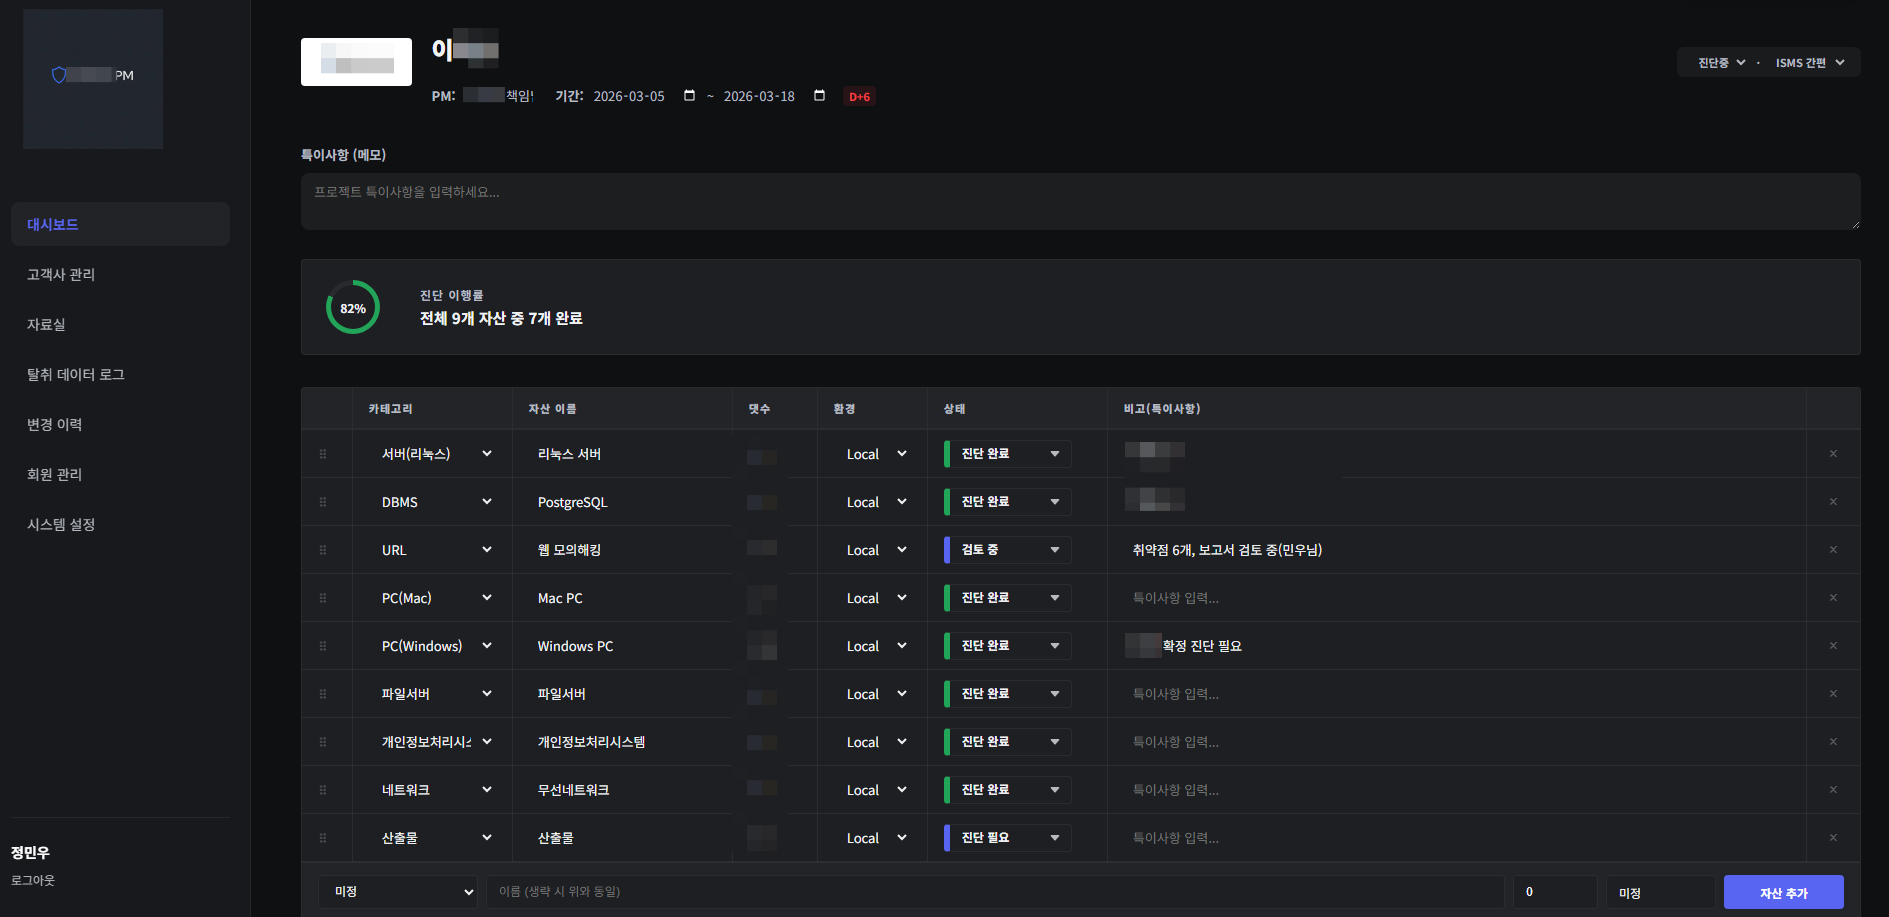Click the 특이사항 memo text area
1889x917 pixels.
tap(1079, 201)
